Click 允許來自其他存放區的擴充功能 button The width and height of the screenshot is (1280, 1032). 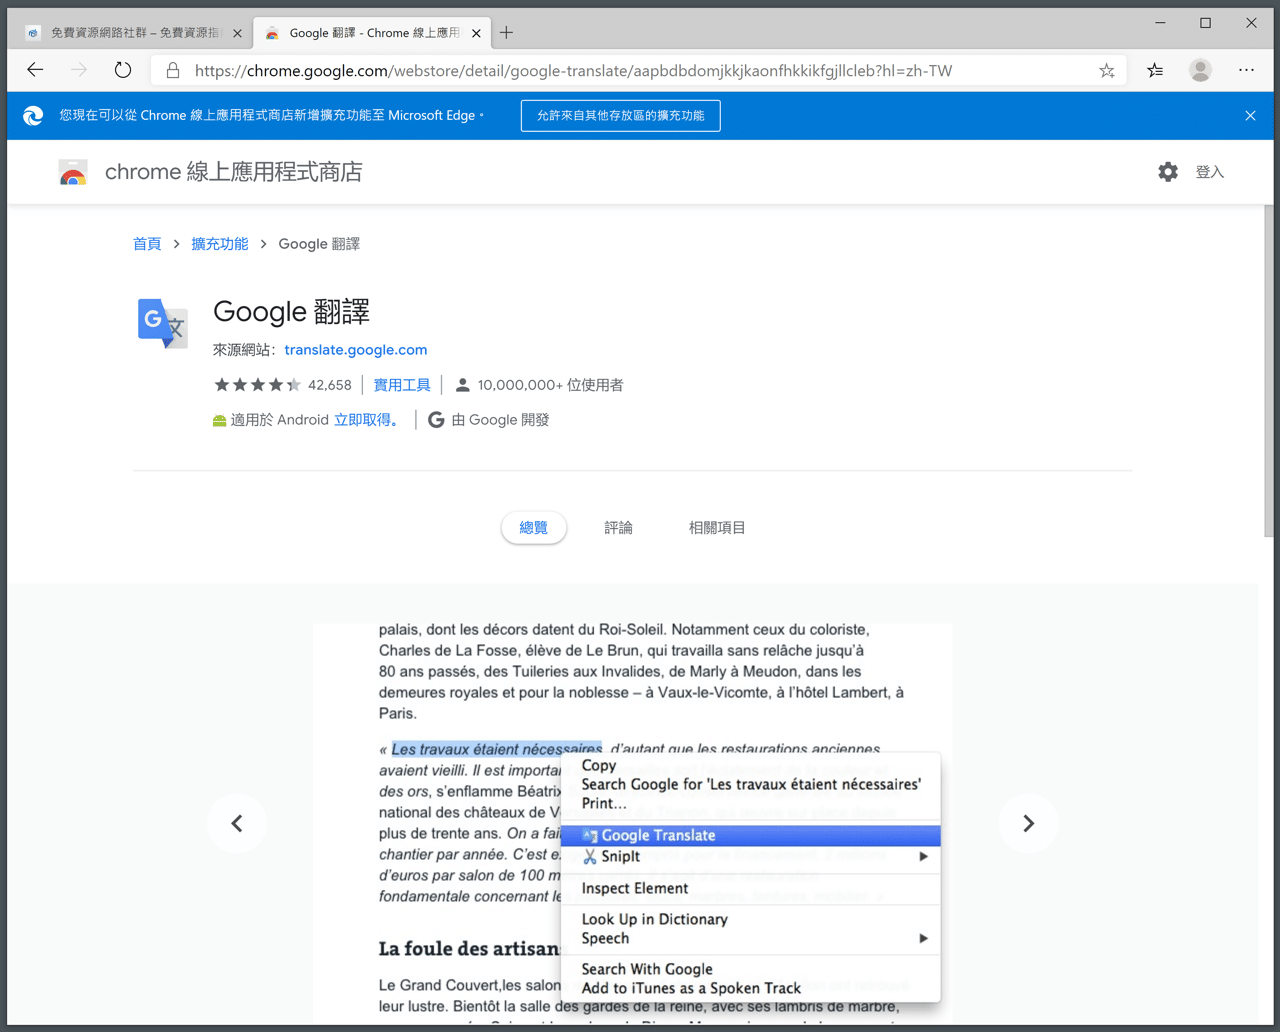621,116
